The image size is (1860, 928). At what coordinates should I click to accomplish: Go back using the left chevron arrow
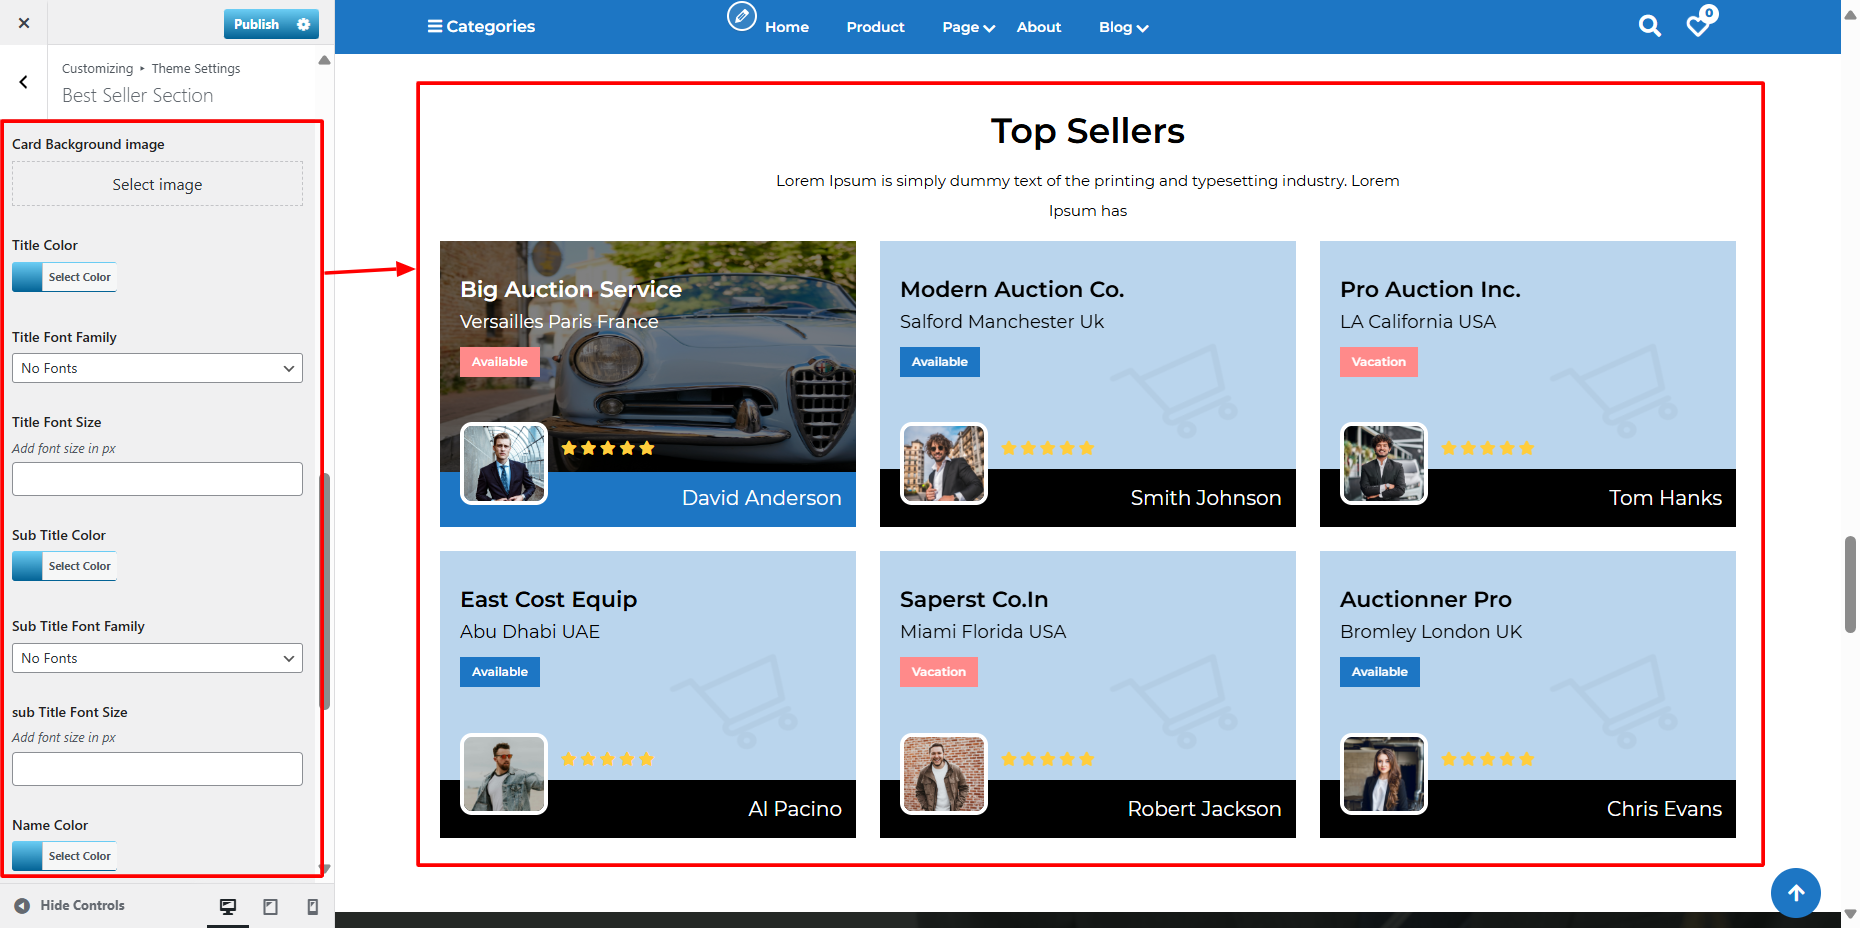pyautogui.click(x=24, y=82)
